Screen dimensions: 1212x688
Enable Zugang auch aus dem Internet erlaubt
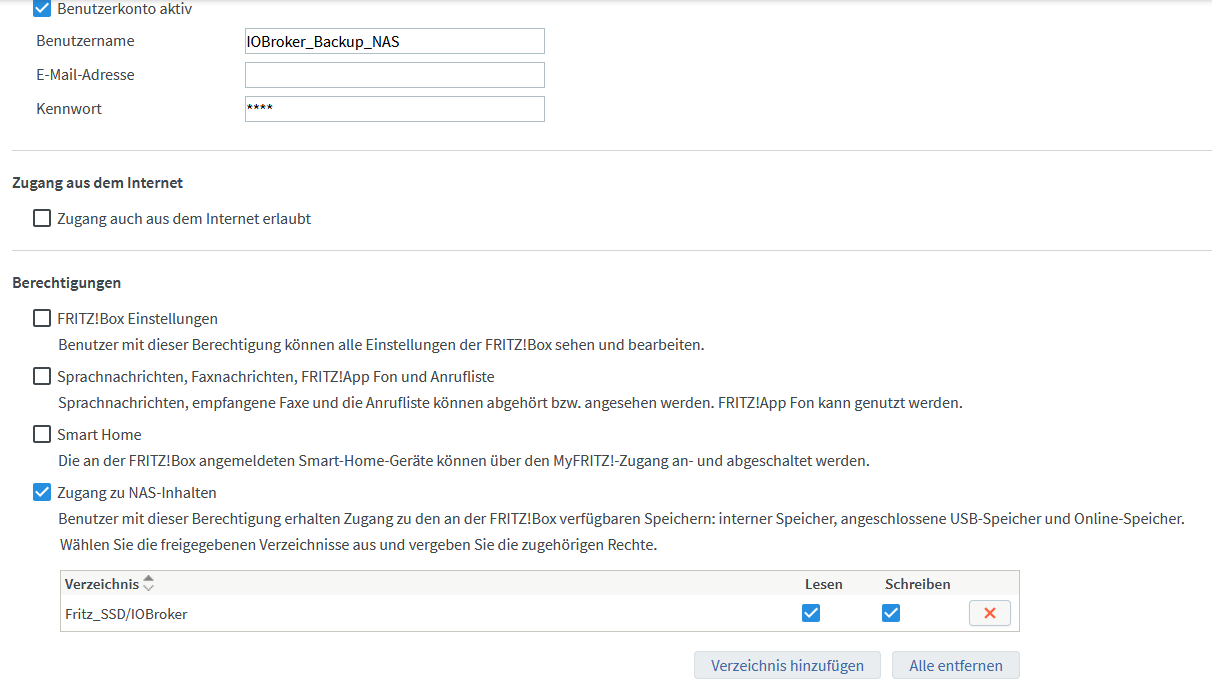[42, 218]
